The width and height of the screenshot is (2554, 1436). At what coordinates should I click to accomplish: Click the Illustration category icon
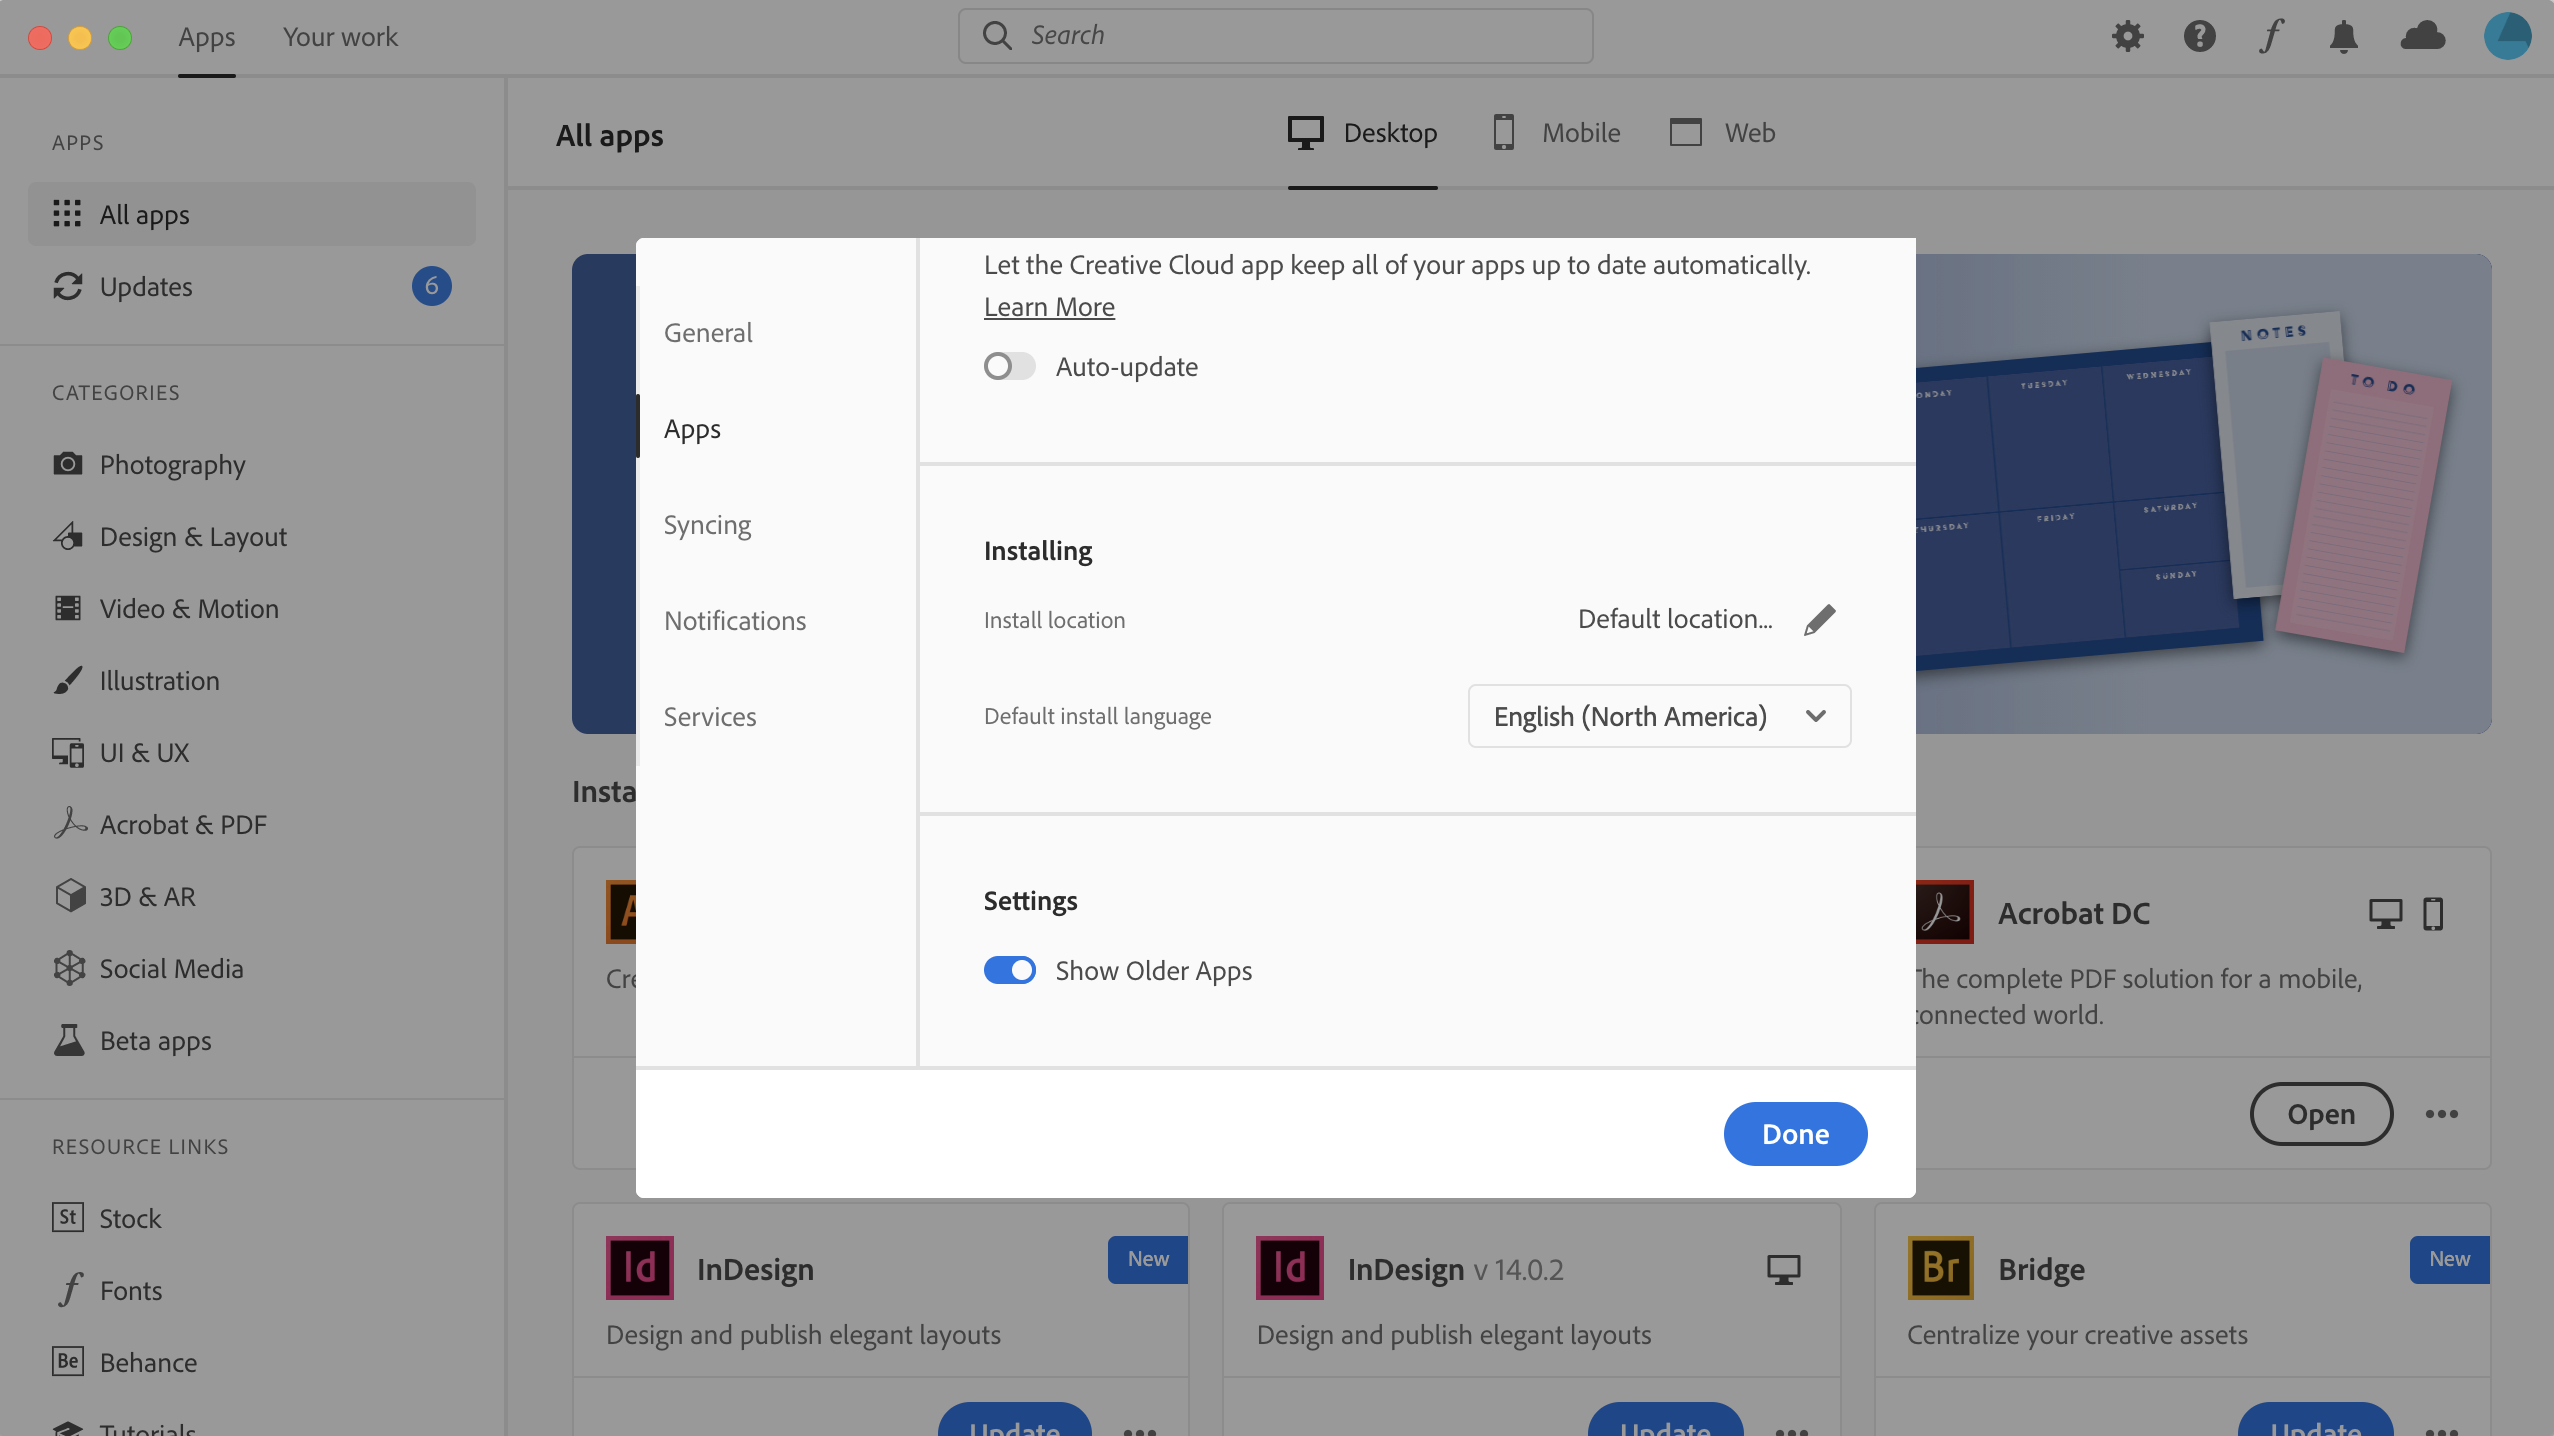[x=67, y=680]
